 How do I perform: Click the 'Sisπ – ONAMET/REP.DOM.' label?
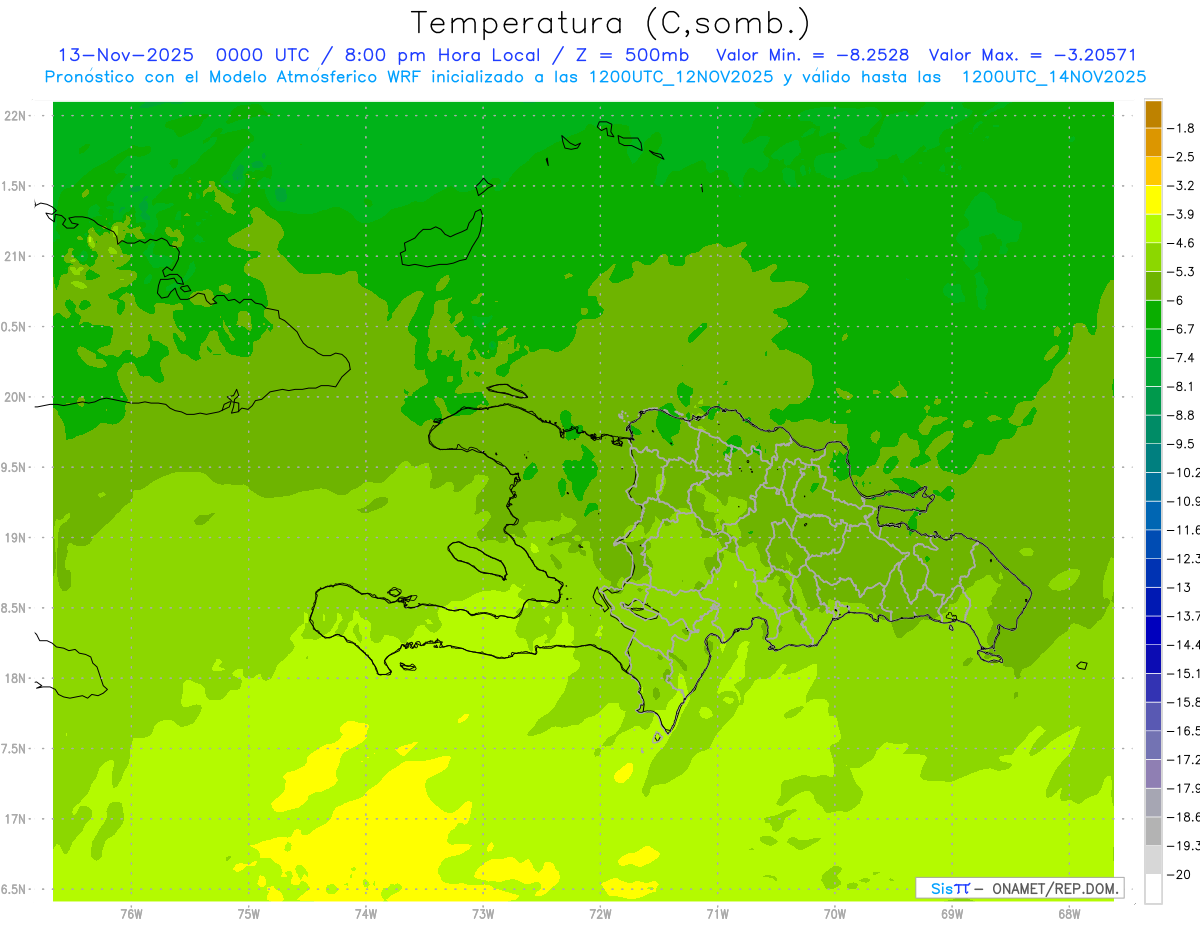click(x=1019, y=888)
